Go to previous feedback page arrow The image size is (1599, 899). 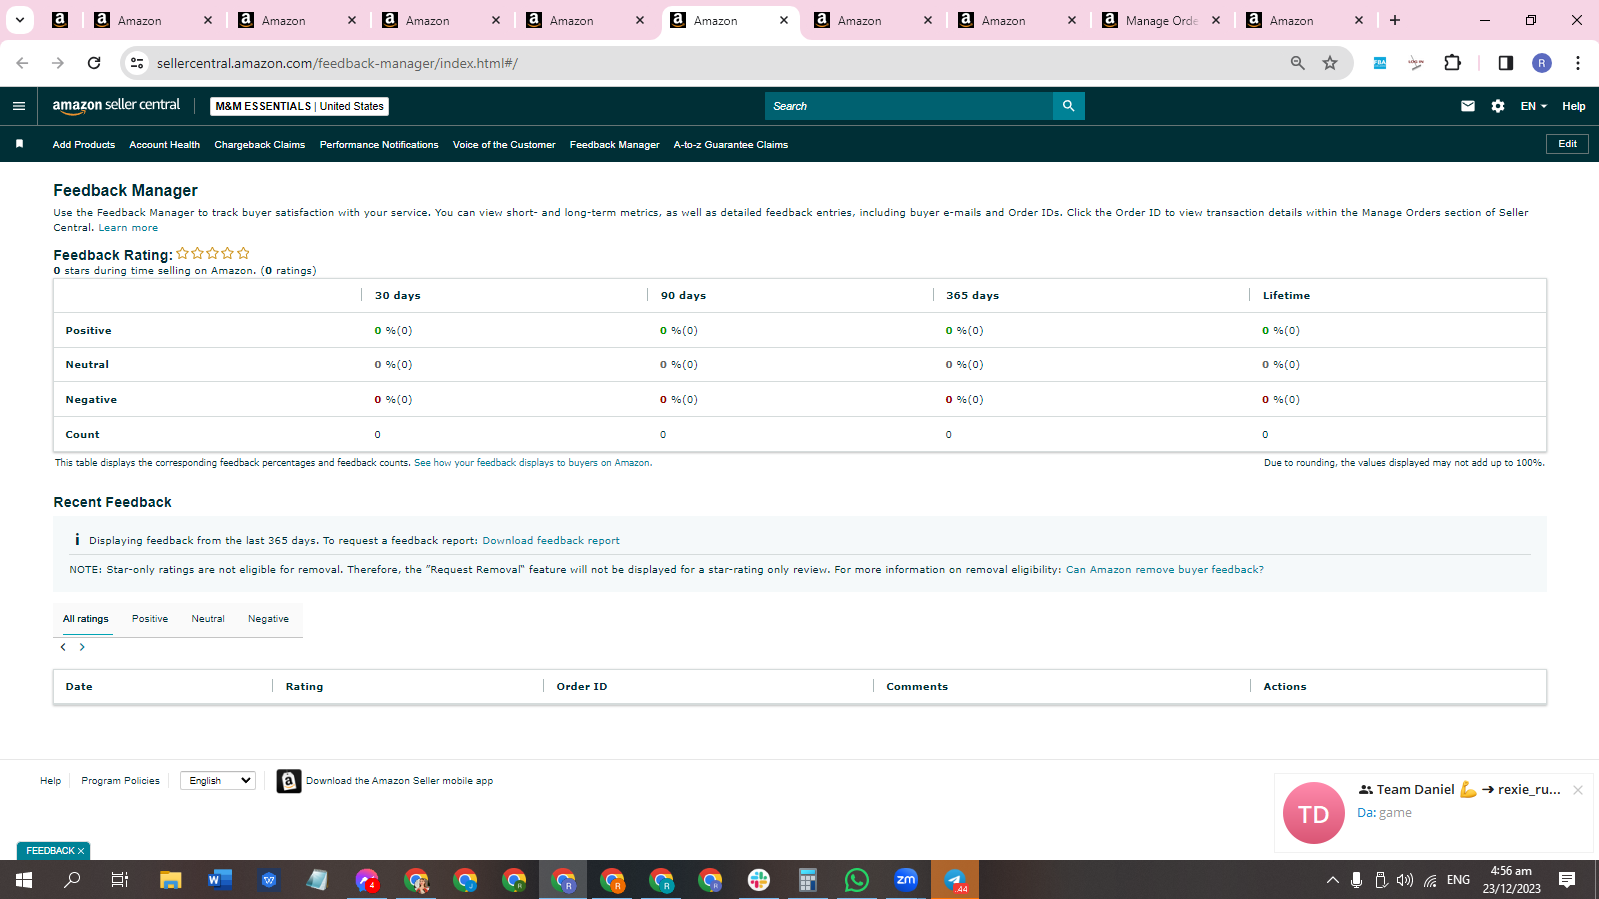(63, 647)
